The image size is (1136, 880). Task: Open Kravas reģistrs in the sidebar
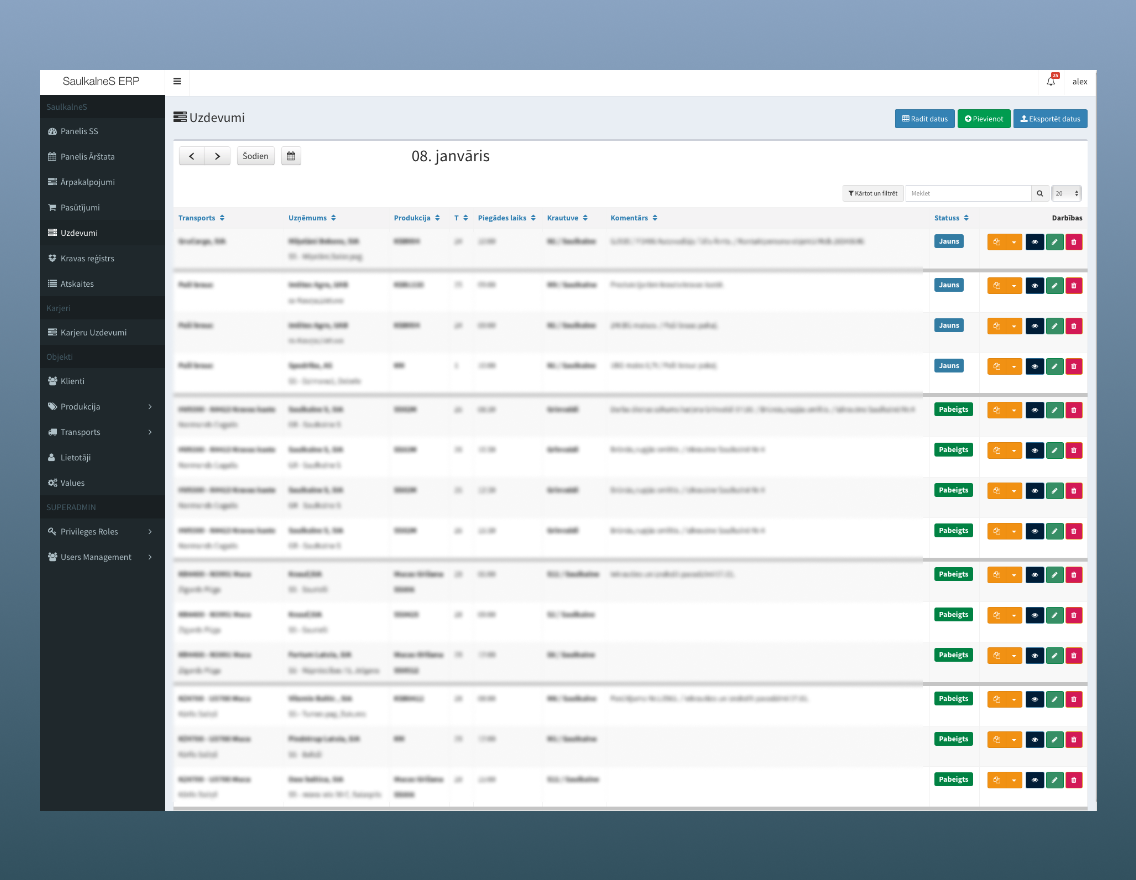(87, 258)
